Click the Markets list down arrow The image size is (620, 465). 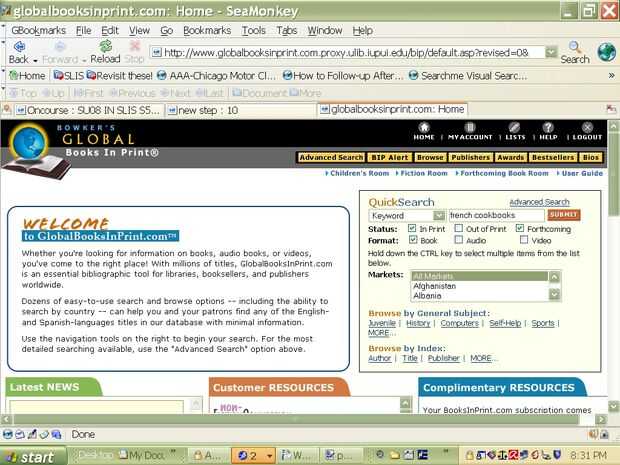554,294
